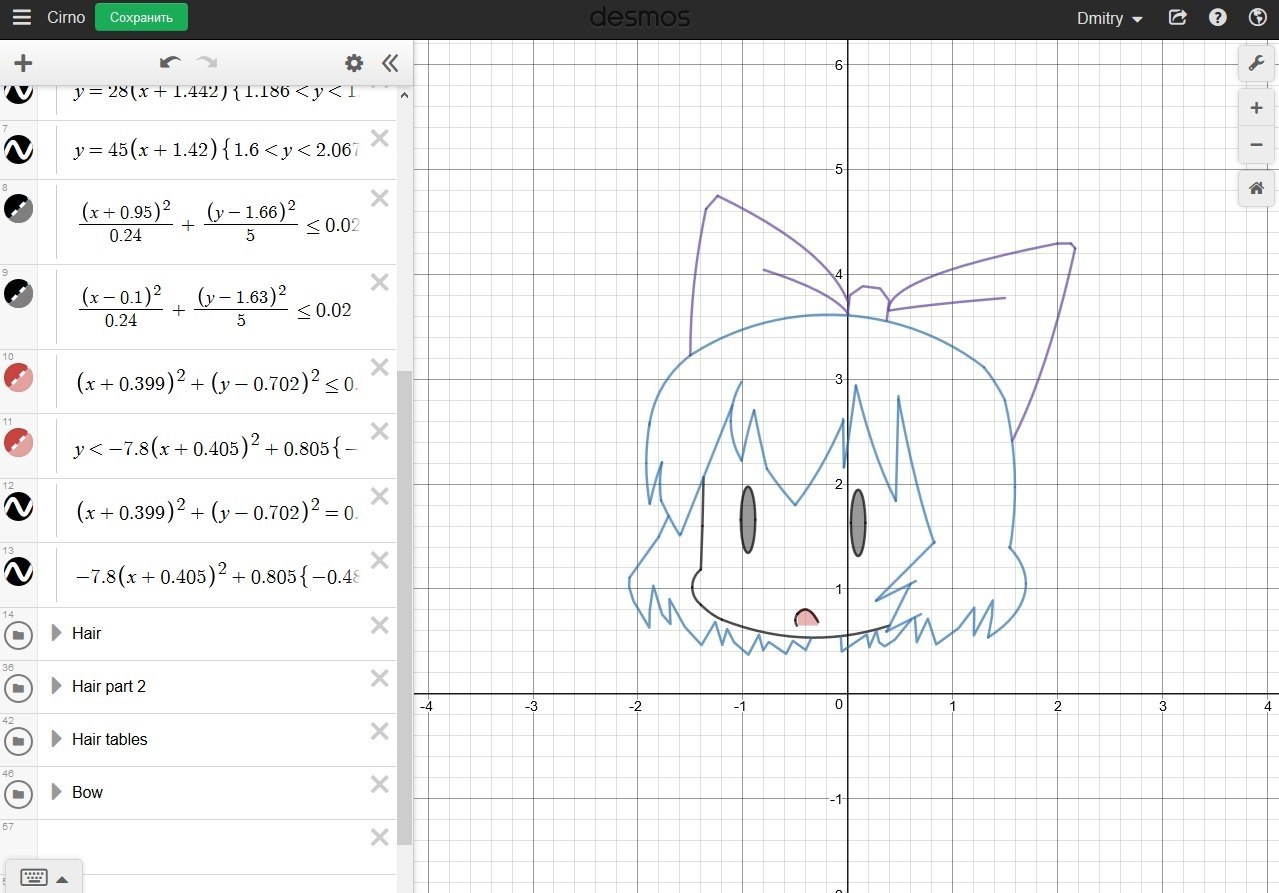This screenshot has width=1279, height=893.
Task: Zoom out on the graph
Action: [x=1256, y=144]
